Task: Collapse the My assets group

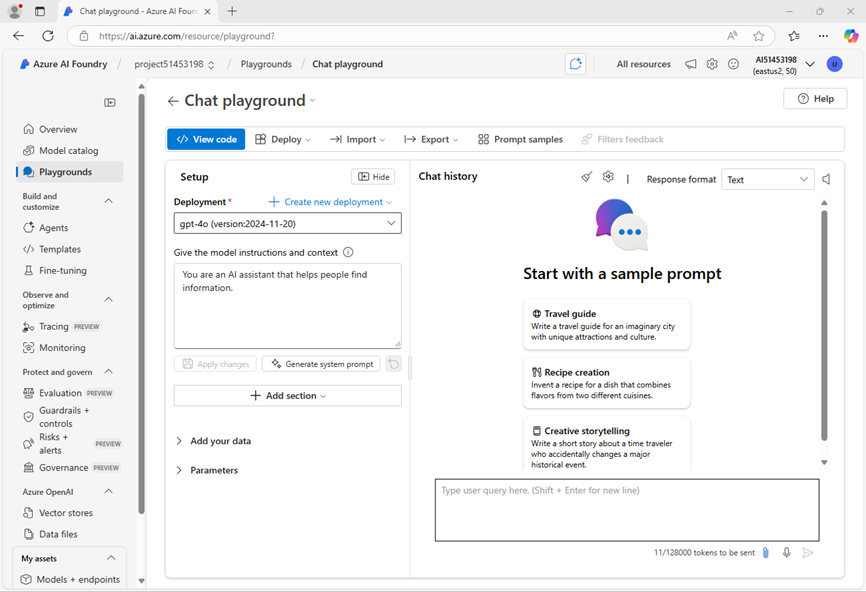Action: click(111, 558)
